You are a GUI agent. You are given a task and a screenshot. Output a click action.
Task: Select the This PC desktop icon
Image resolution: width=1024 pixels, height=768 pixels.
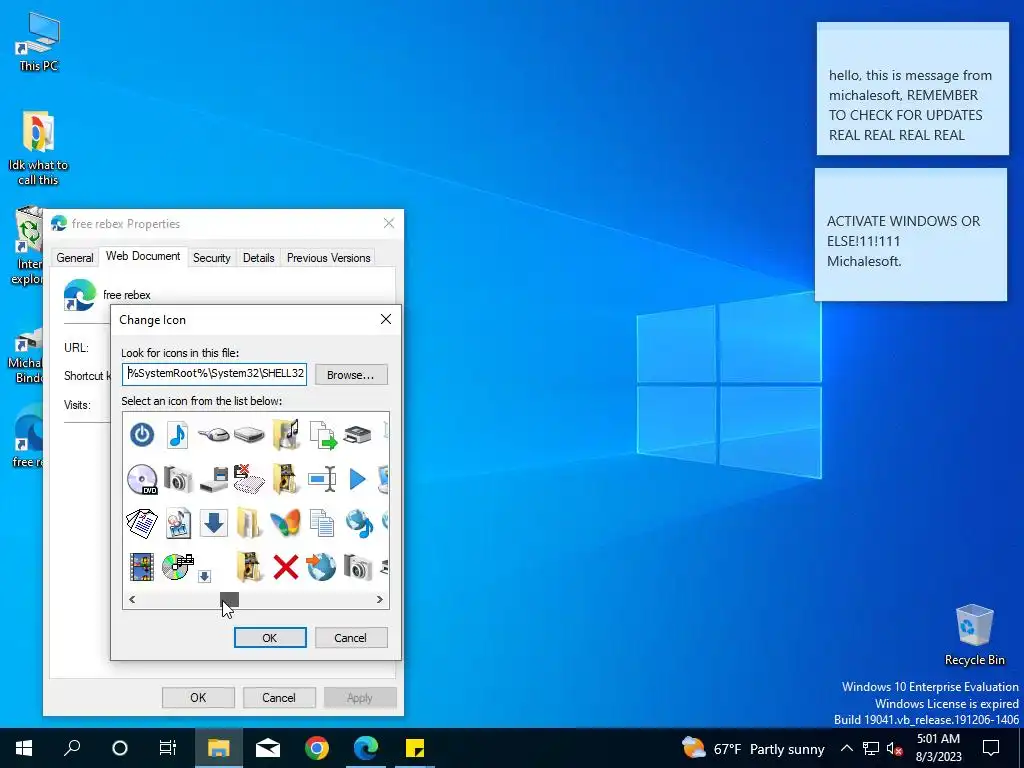coord(38,42)
